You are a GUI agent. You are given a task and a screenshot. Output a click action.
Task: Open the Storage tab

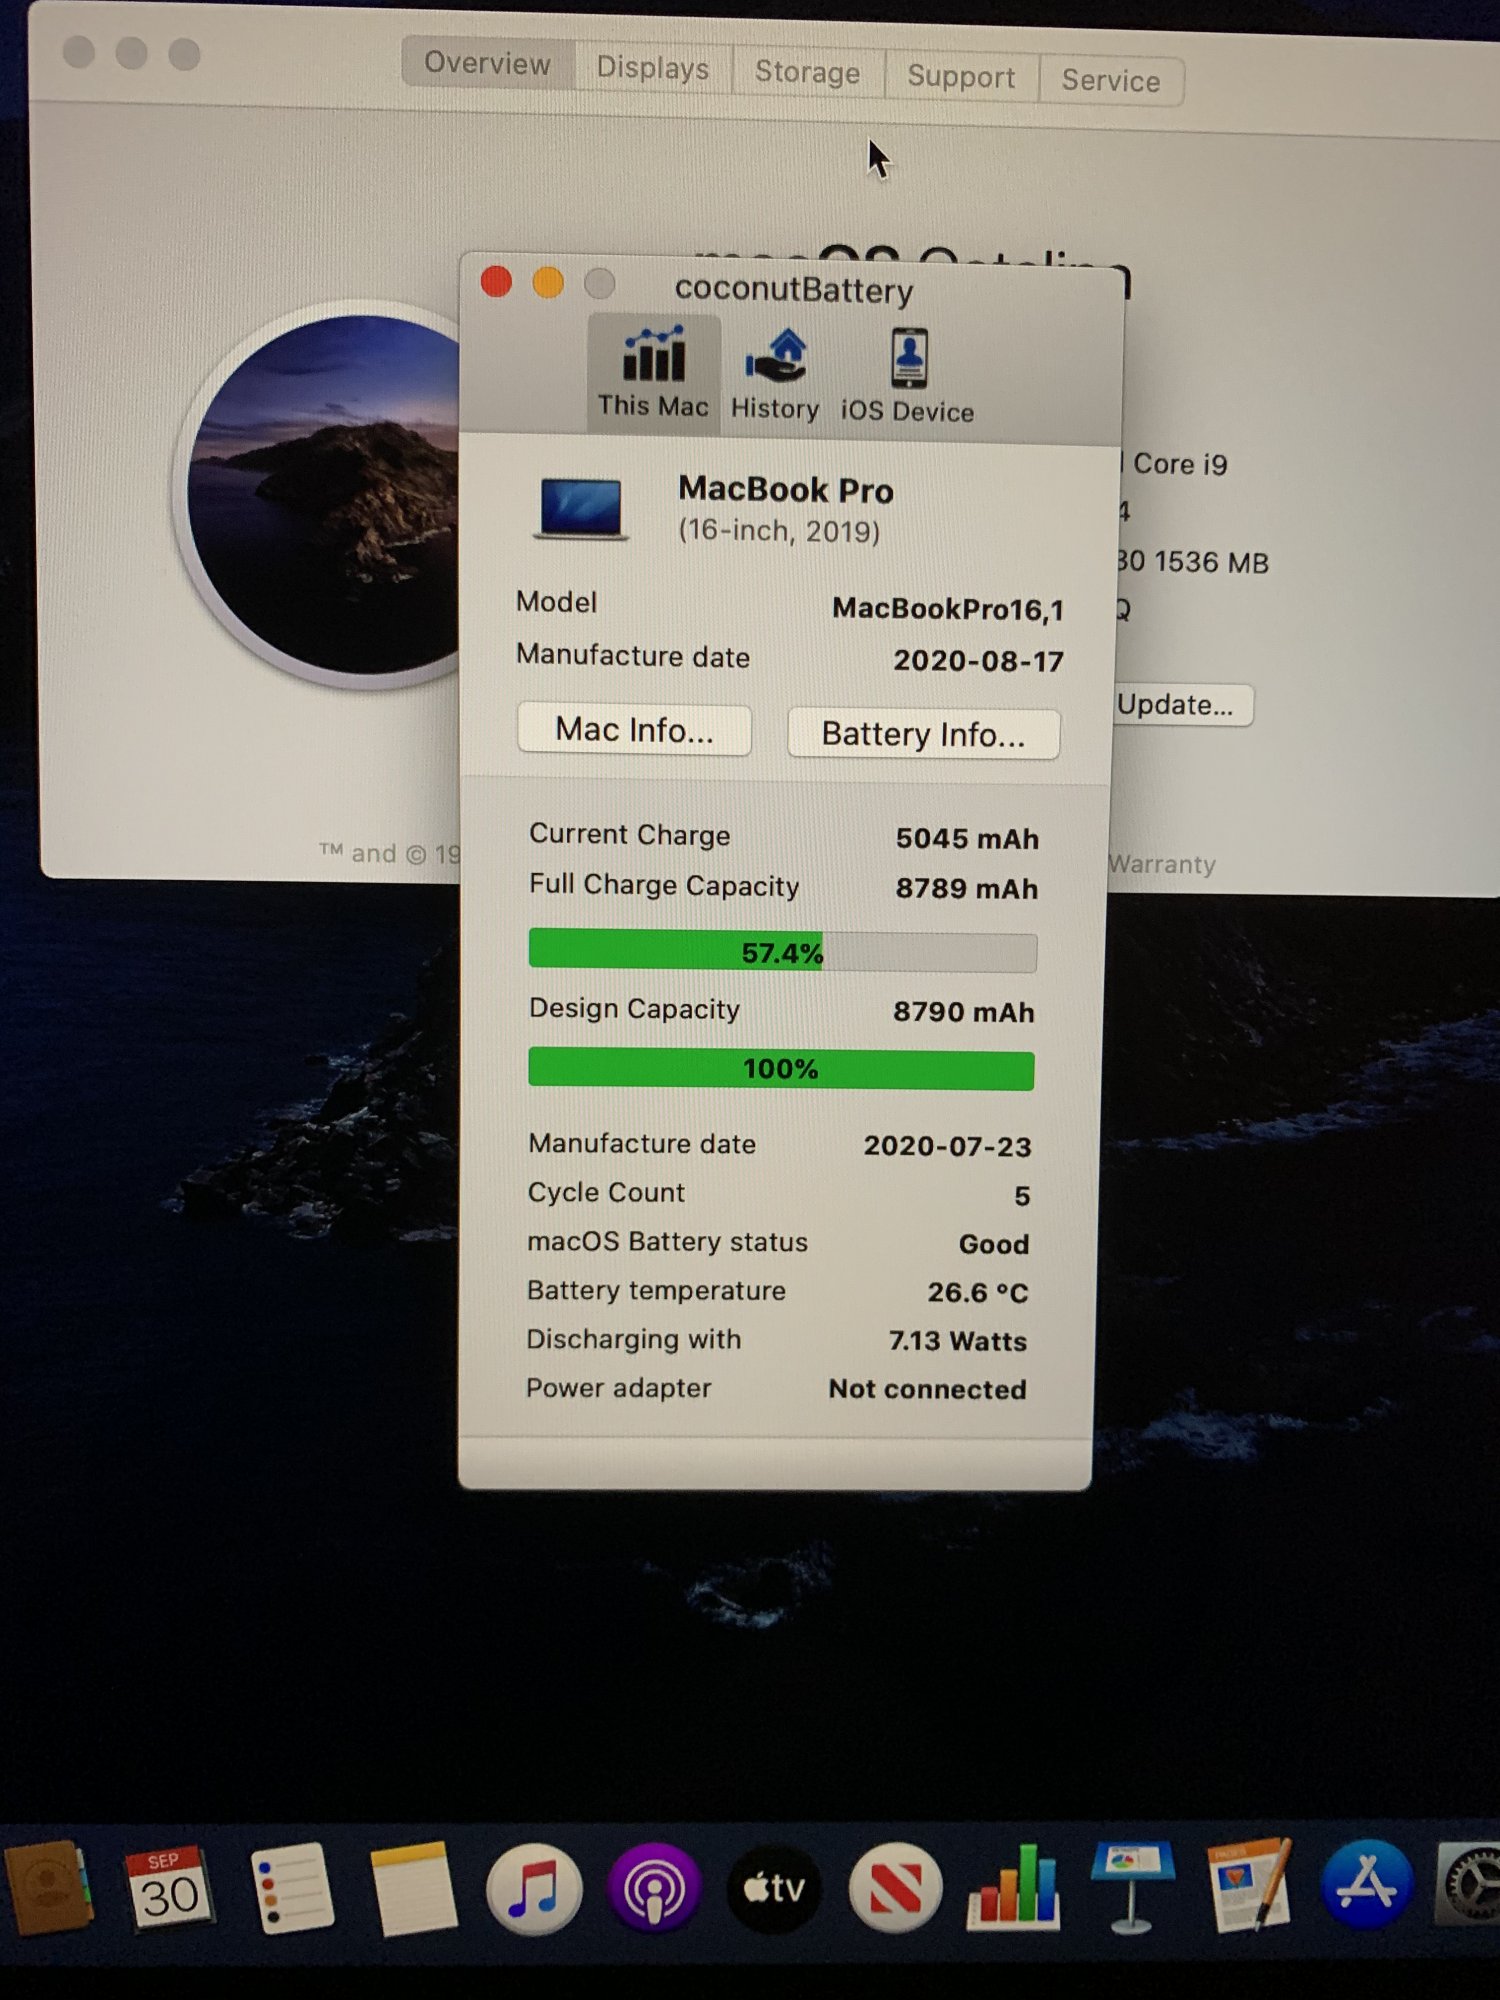pos(807,72)
